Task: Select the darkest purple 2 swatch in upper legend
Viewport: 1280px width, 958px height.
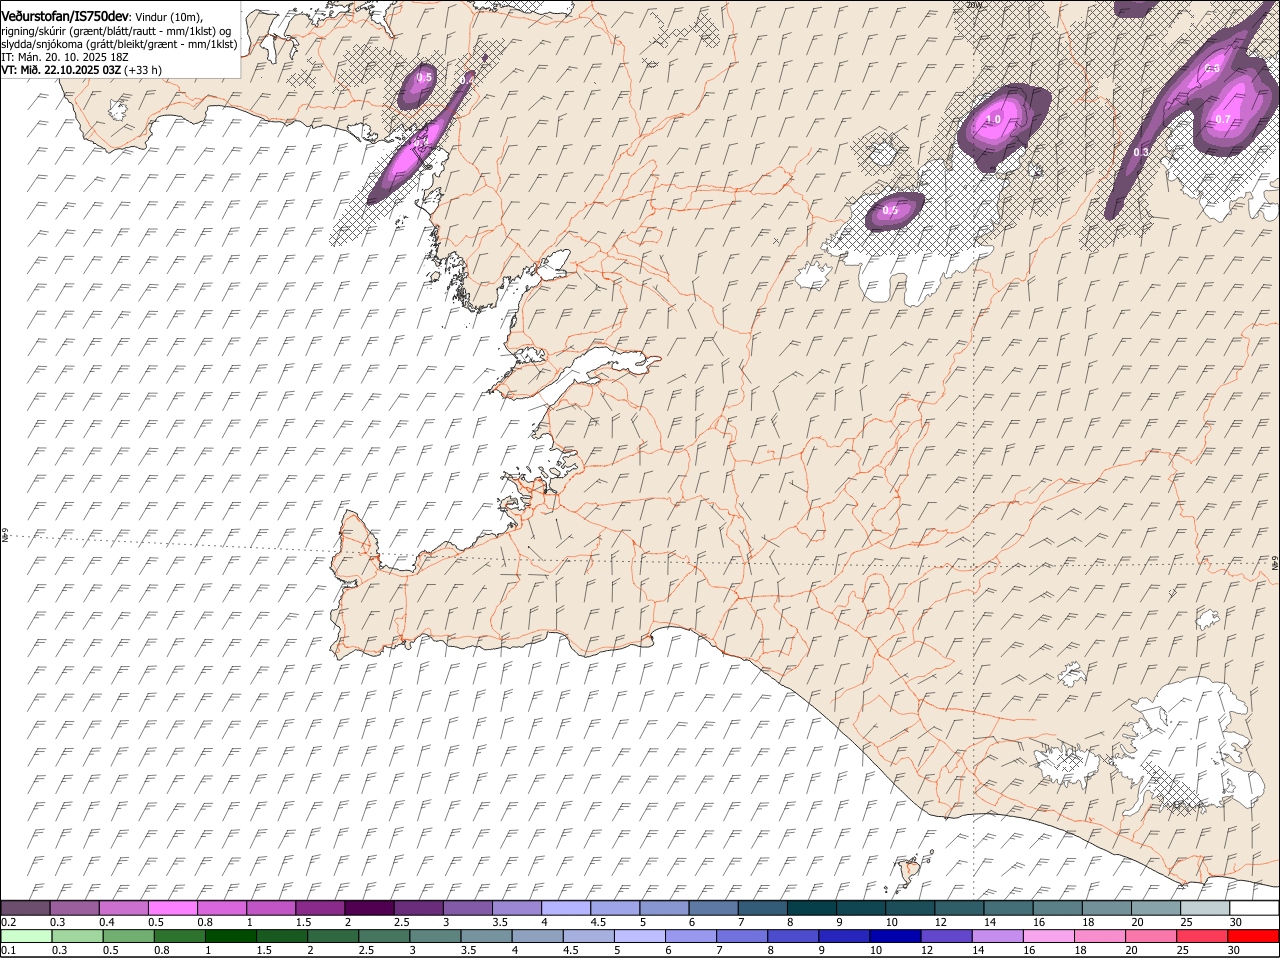Action: point(369,908)
